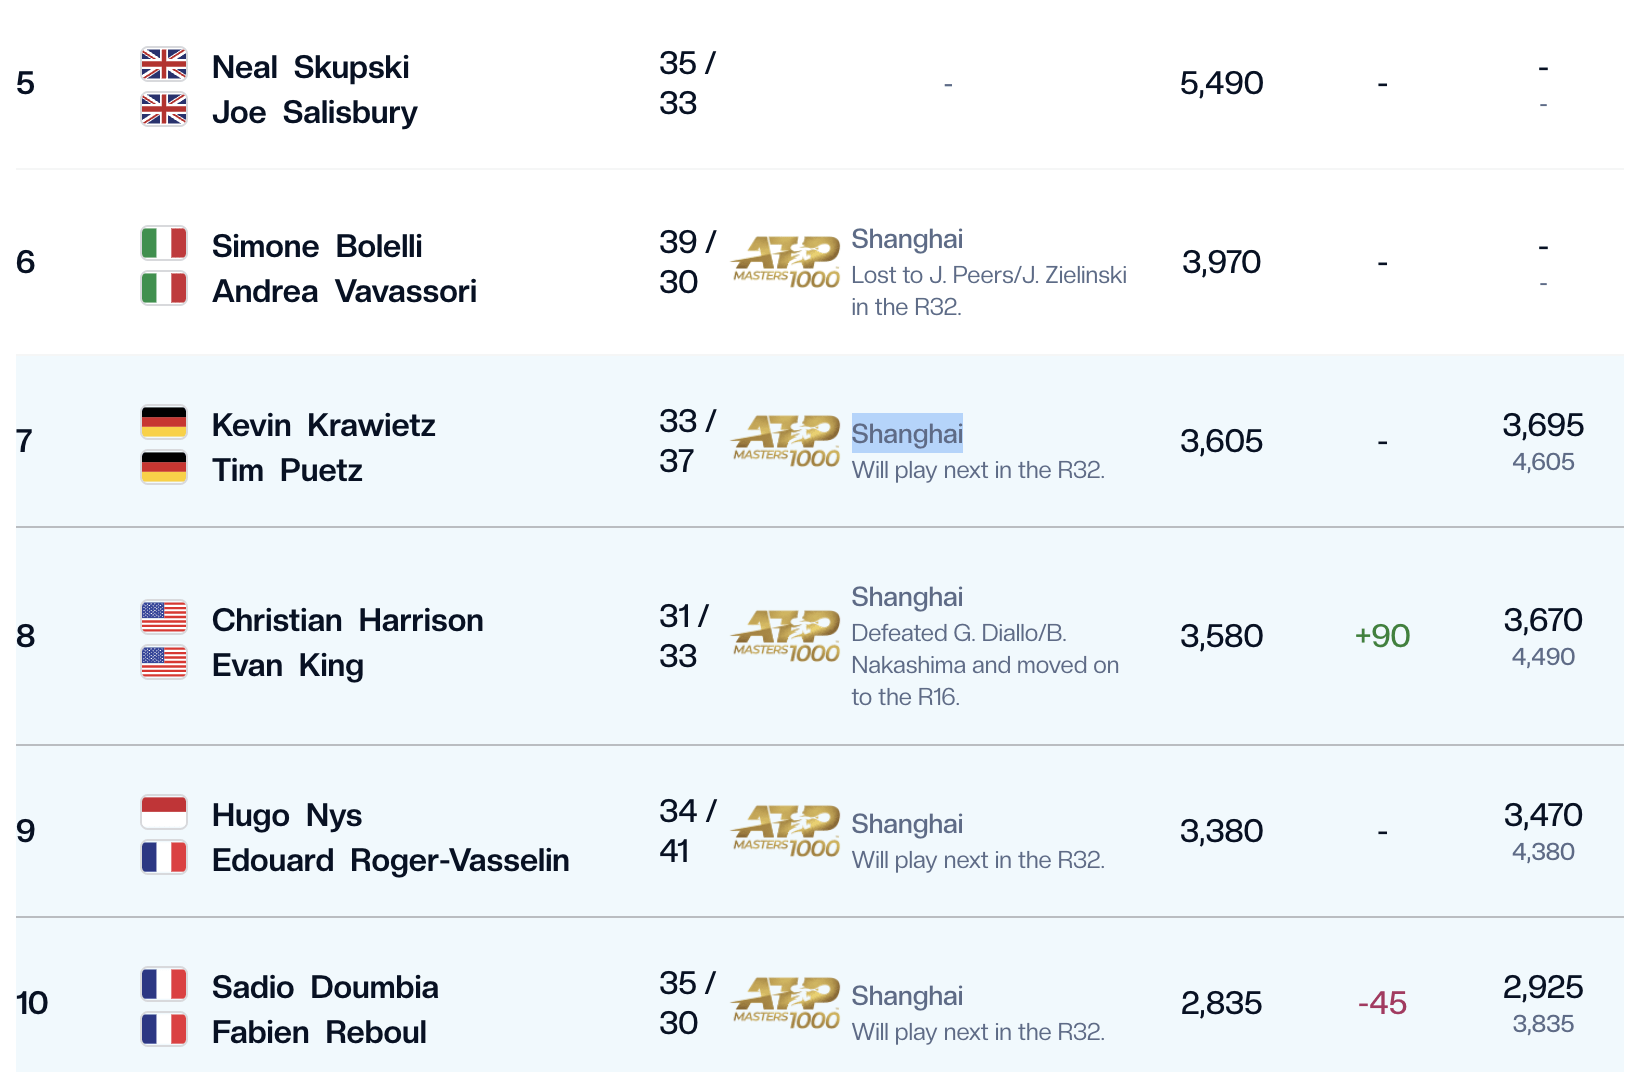
Task: Click Sadio Doumbia's name
Action: (x=325, y=987)
